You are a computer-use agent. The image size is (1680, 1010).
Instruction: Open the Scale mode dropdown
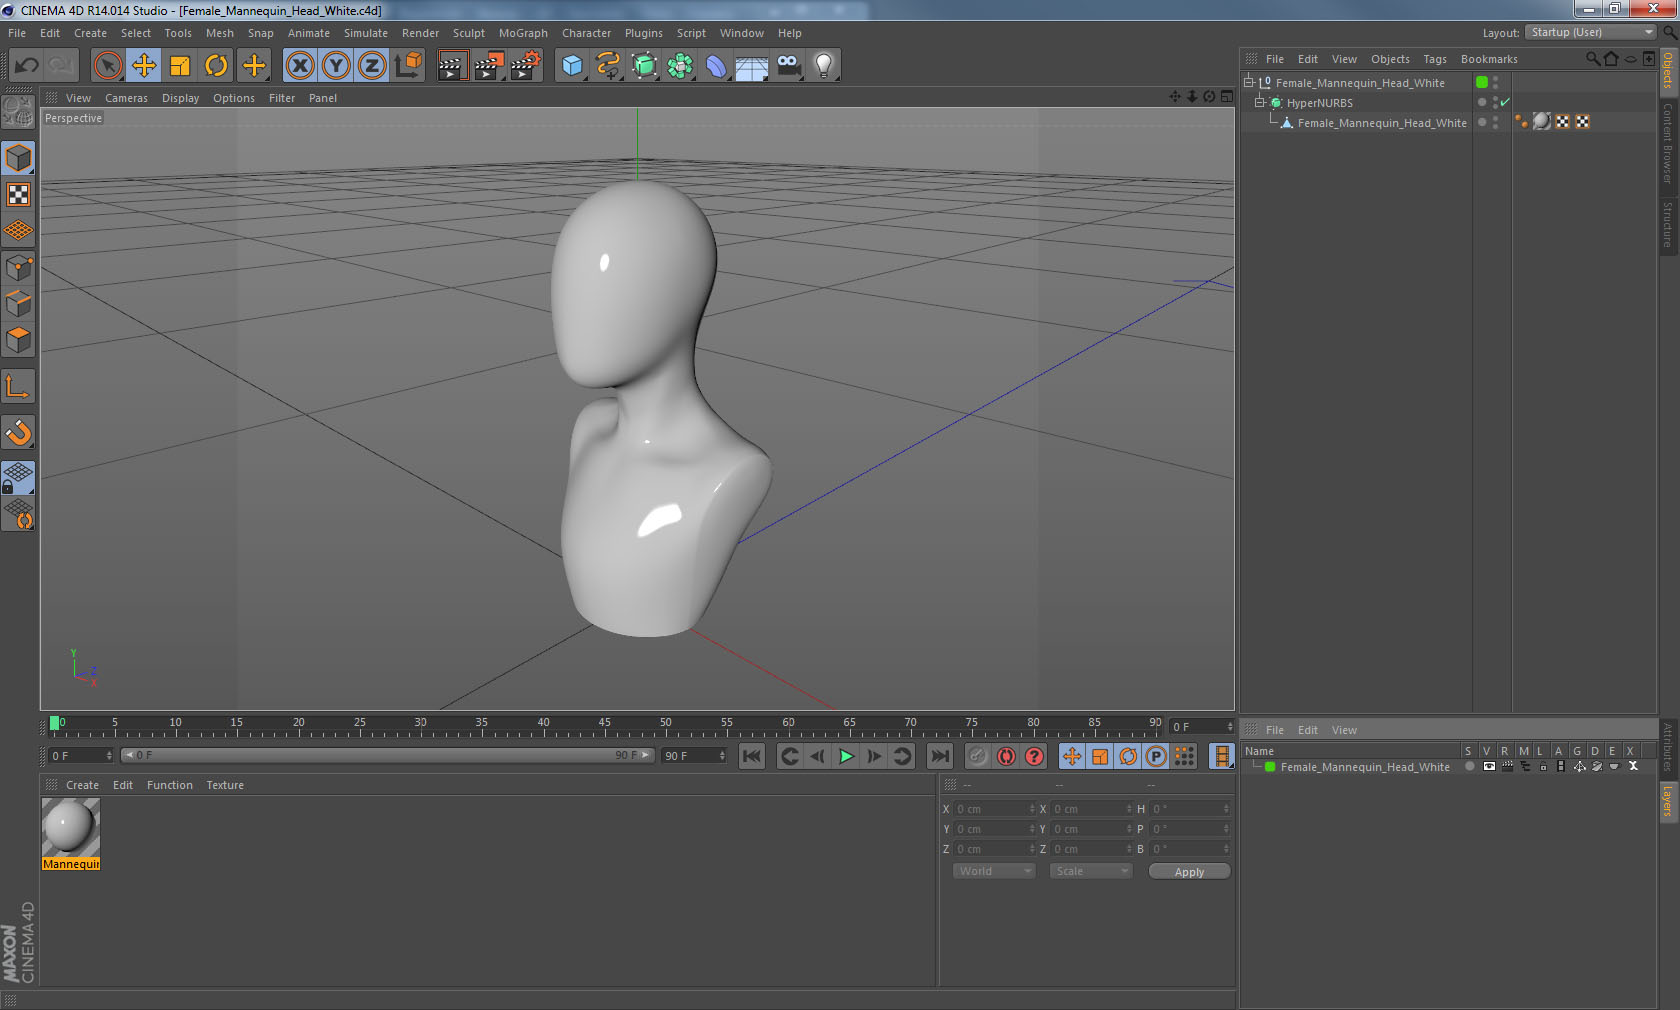(x=1090, y=871)
